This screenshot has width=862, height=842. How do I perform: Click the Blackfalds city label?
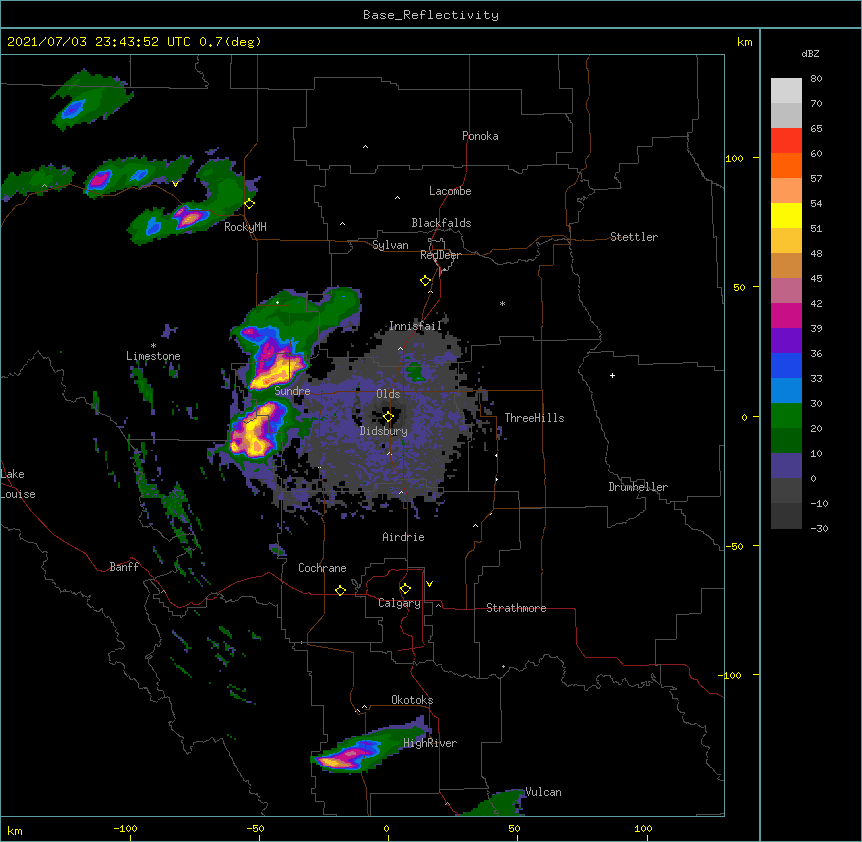point(441,223)
